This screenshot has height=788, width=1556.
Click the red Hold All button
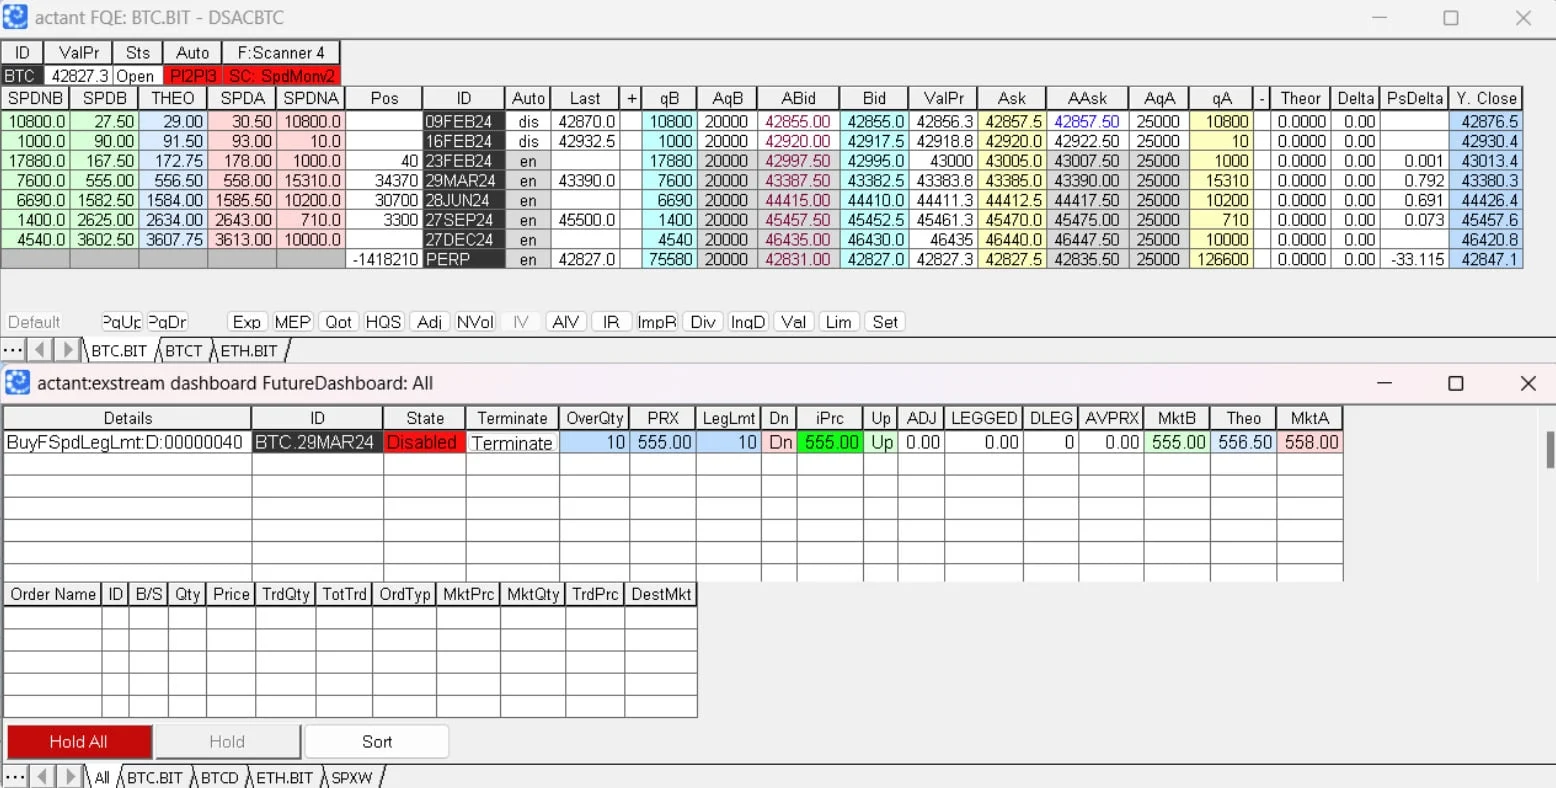point(79,741)
